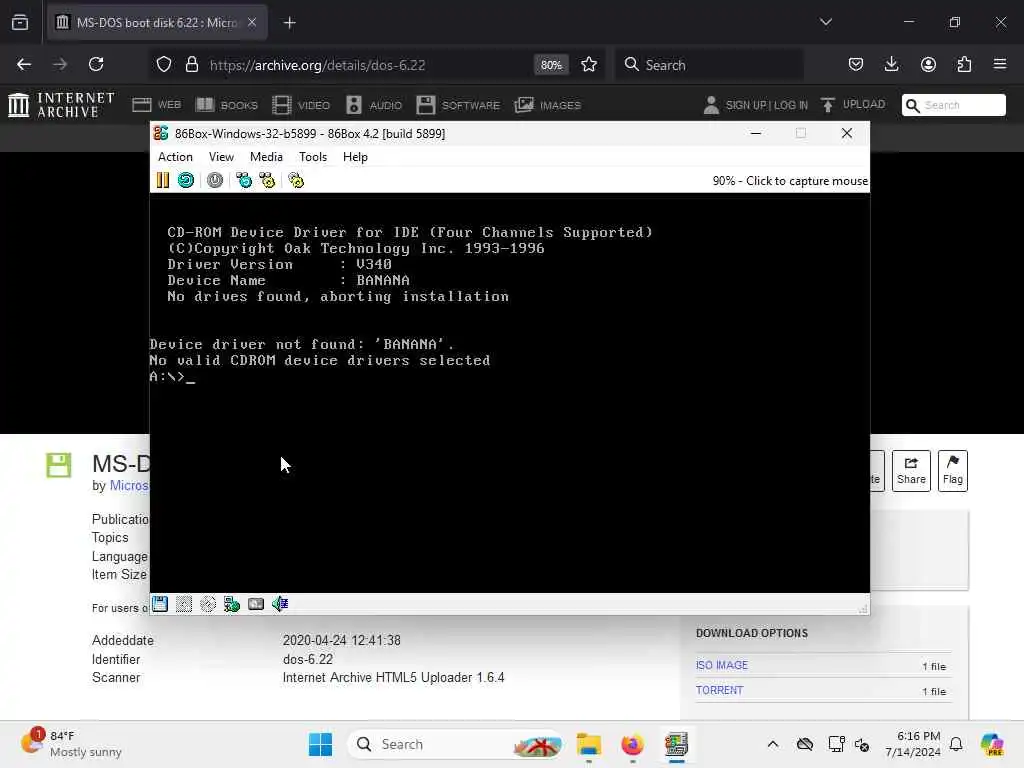This screenshot has height=768, width=1024.
Task: Open the SOFTWARE section on Internet Archive
Action: coord(458,105)
